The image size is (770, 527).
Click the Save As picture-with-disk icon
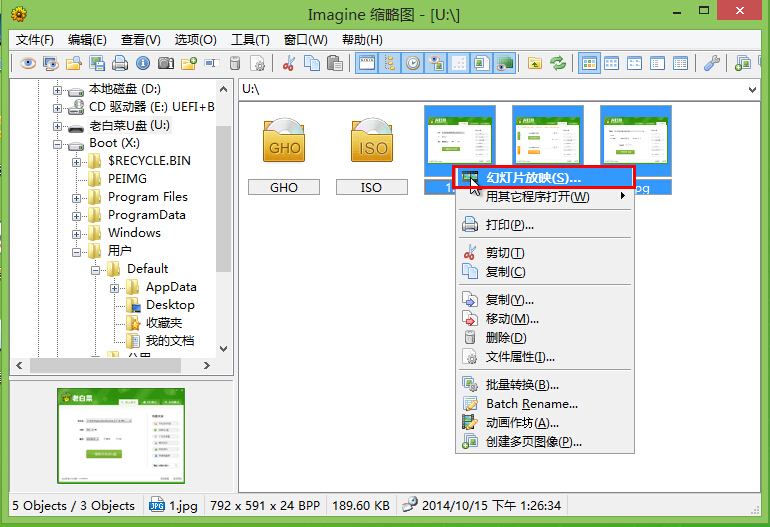click(97, 63)
